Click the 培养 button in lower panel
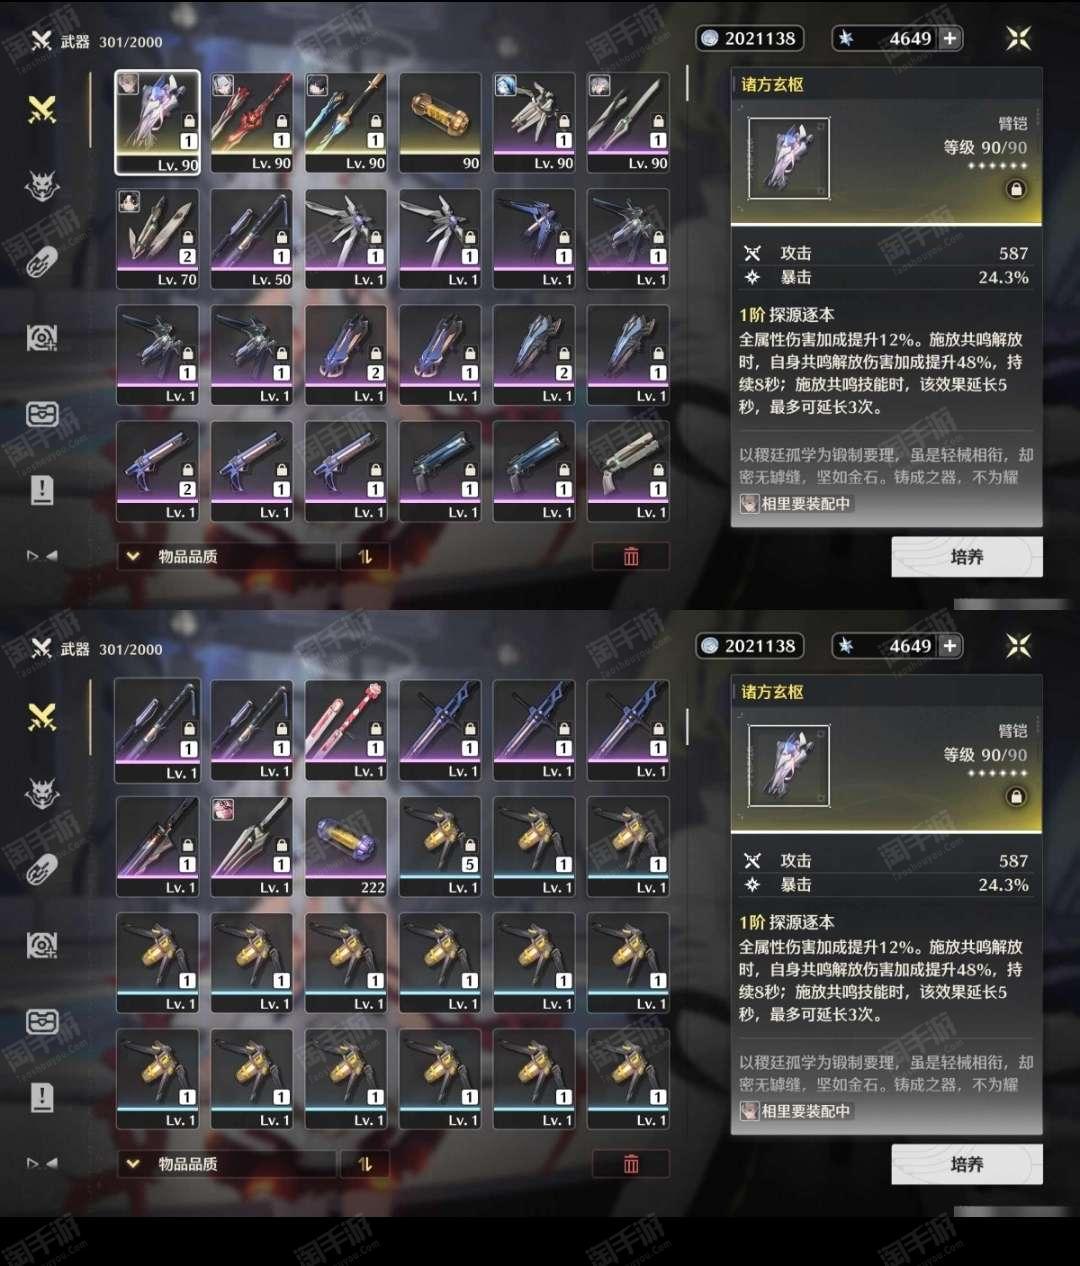This screenshot has width=1080, height=1266. (x=967, y=1164)
